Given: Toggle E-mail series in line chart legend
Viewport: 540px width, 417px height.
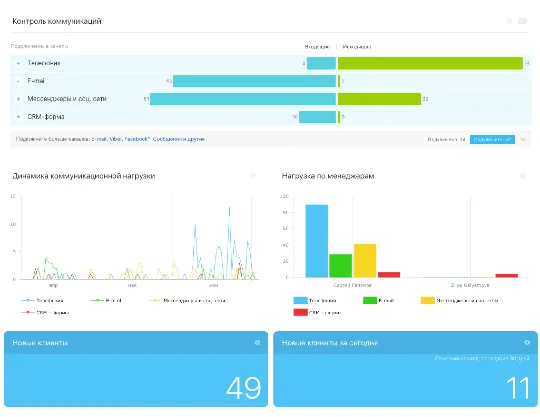Looking at the screenshot, I should coord(106,301).
